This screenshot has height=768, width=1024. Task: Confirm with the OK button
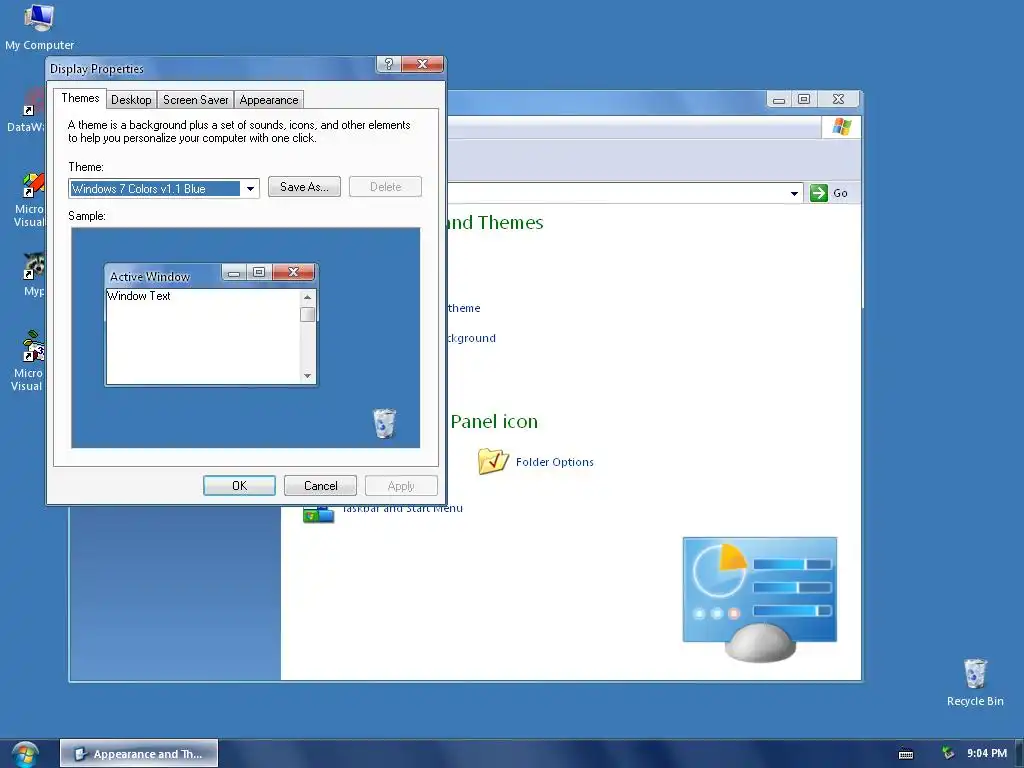pyautogui.click(x=239, y=486)
